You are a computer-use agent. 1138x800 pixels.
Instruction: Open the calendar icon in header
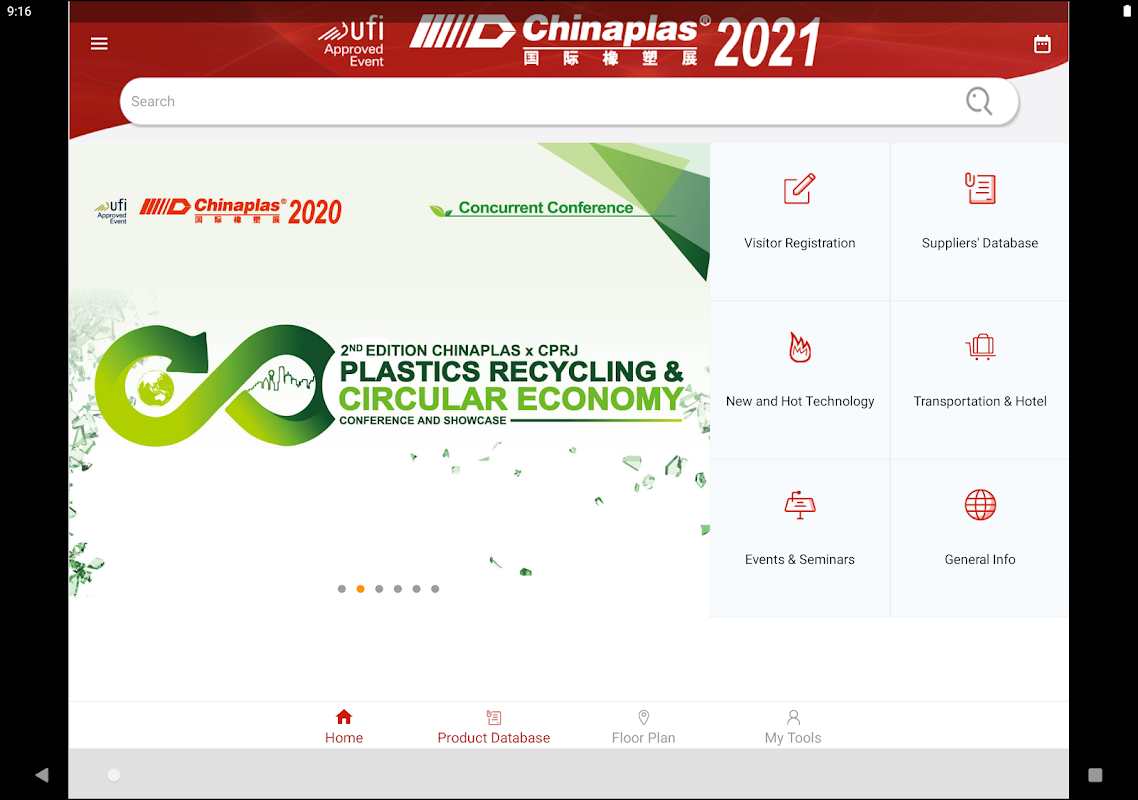(1041, 44)
